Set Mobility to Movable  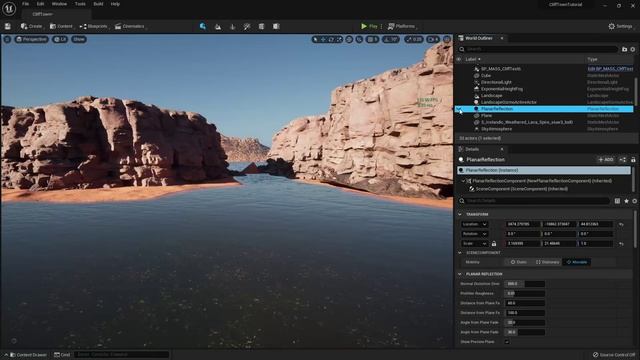tap(577, 262)
